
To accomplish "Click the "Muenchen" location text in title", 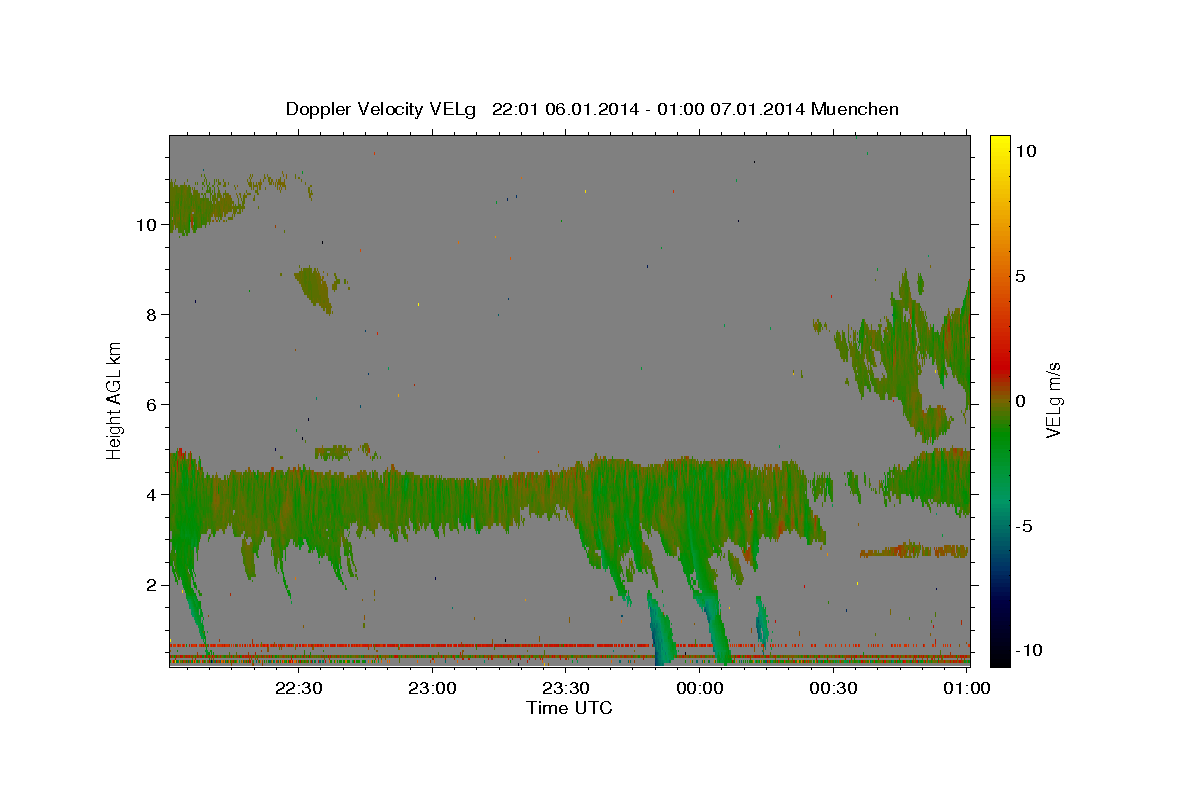I will [855, 109].
